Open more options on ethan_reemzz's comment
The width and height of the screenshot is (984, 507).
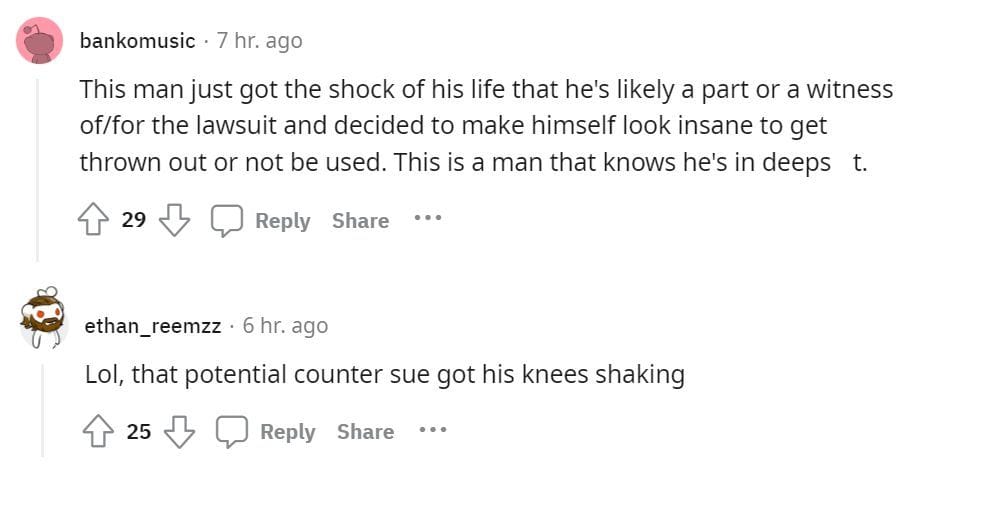pyautogui.click(x=433, y=430)
